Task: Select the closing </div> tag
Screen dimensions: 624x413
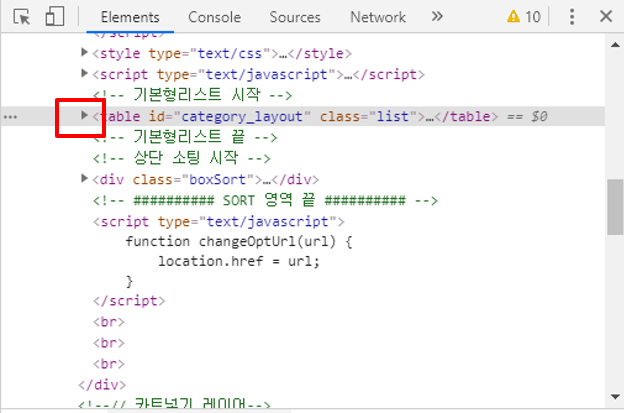Action: [102, 385]
